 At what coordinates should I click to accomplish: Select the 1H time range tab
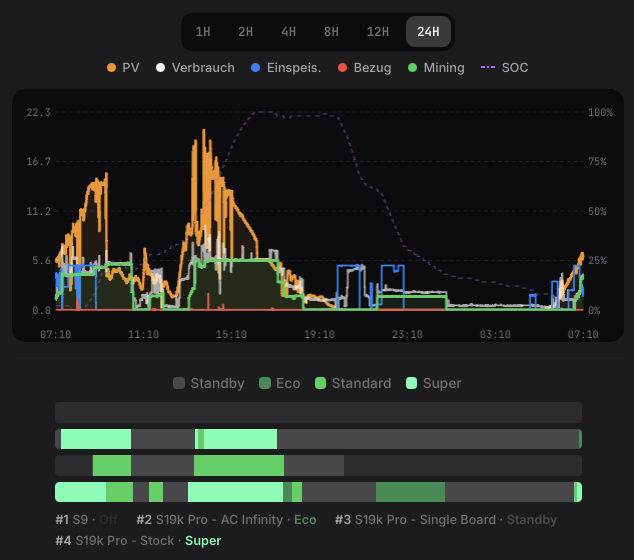click(x=203, y=32)
